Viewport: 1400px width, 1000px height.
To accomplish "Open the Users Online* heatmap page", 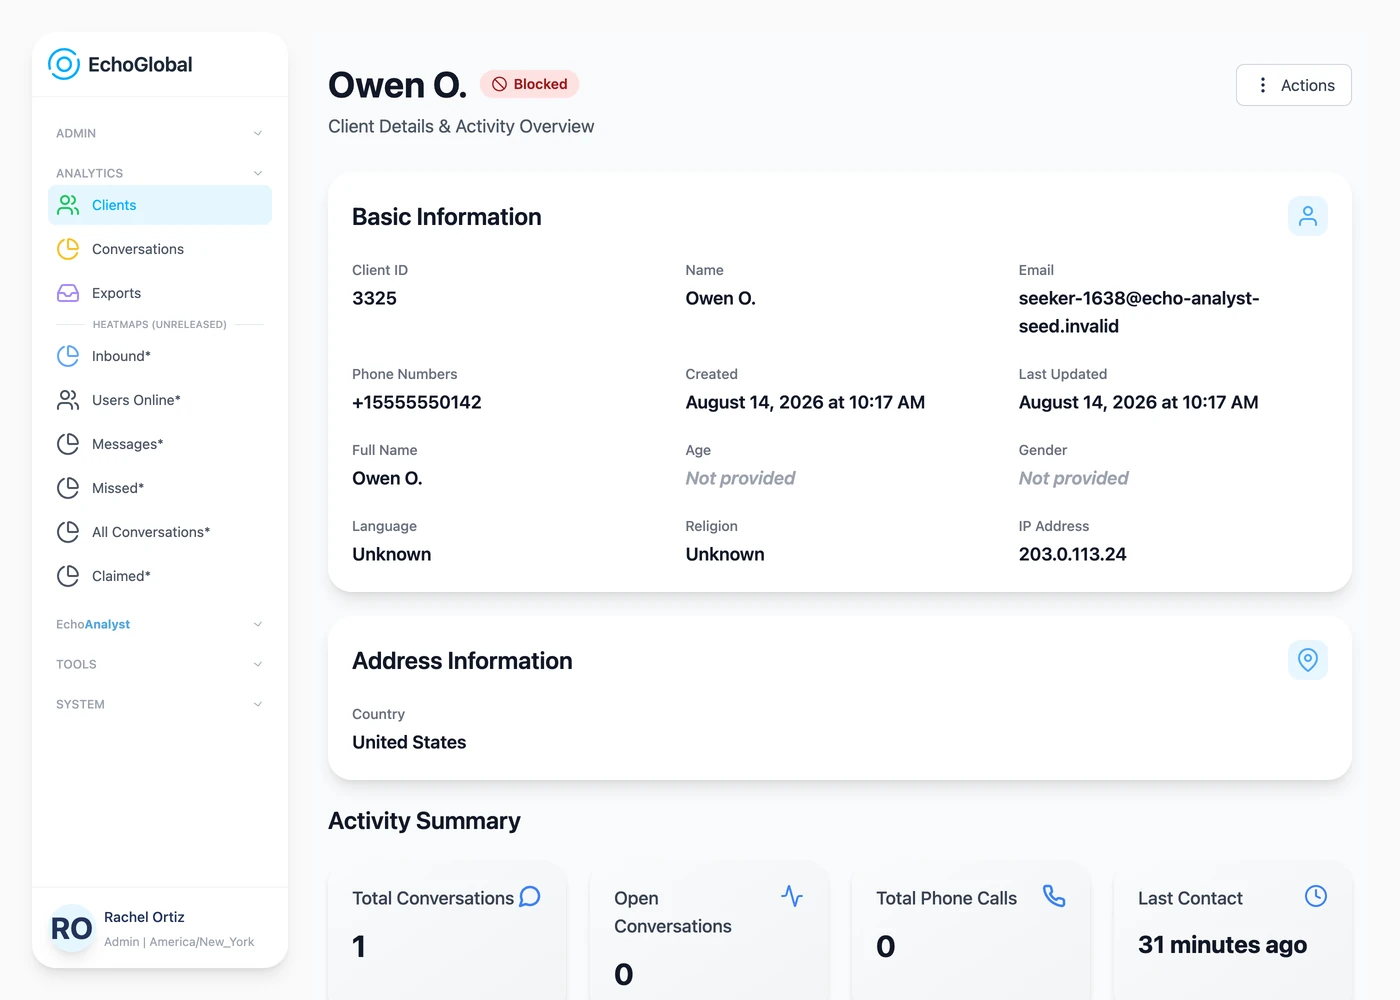I will tap(160, 400).
